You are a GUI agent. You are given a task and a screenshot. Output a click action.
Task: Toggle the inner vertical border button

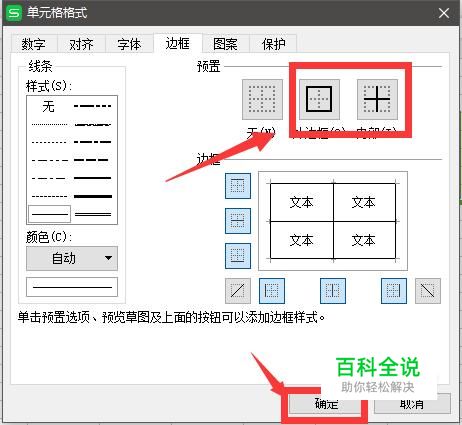(x=333, y=291)
